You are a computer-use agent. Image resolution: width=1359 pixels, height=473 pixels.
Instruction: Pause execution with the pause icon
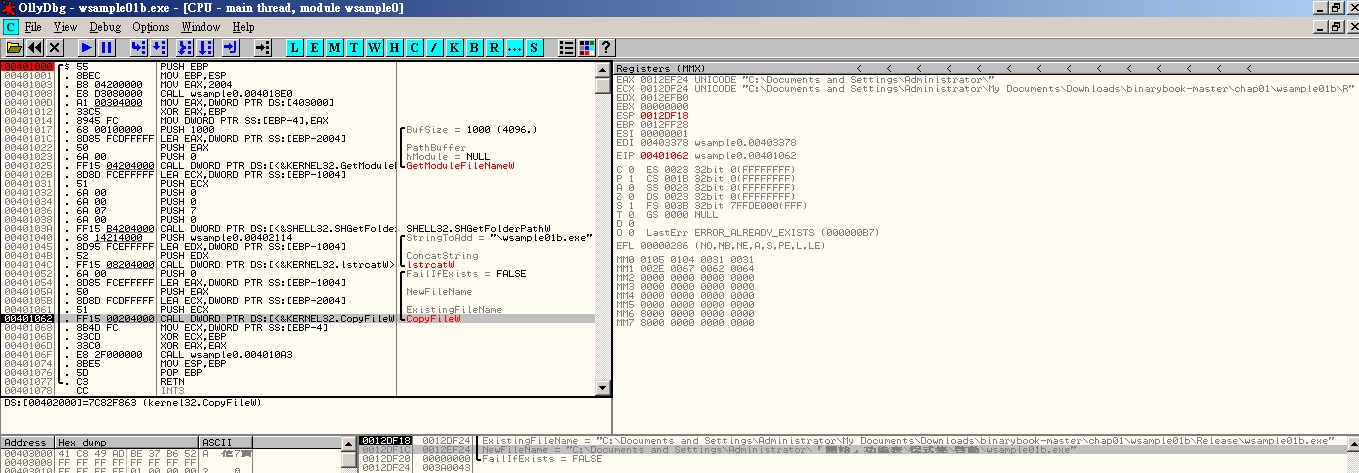pos(107,48)
